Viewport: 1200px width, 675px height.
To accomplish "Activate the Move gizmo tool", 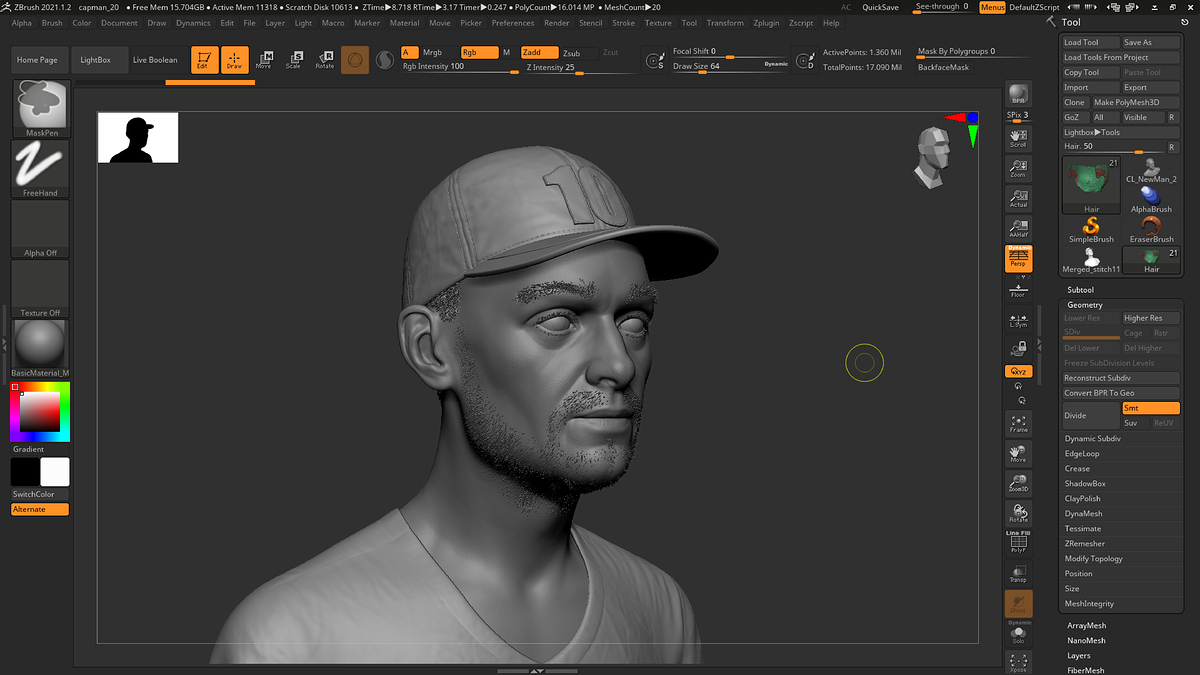I will tap(264, 60).
